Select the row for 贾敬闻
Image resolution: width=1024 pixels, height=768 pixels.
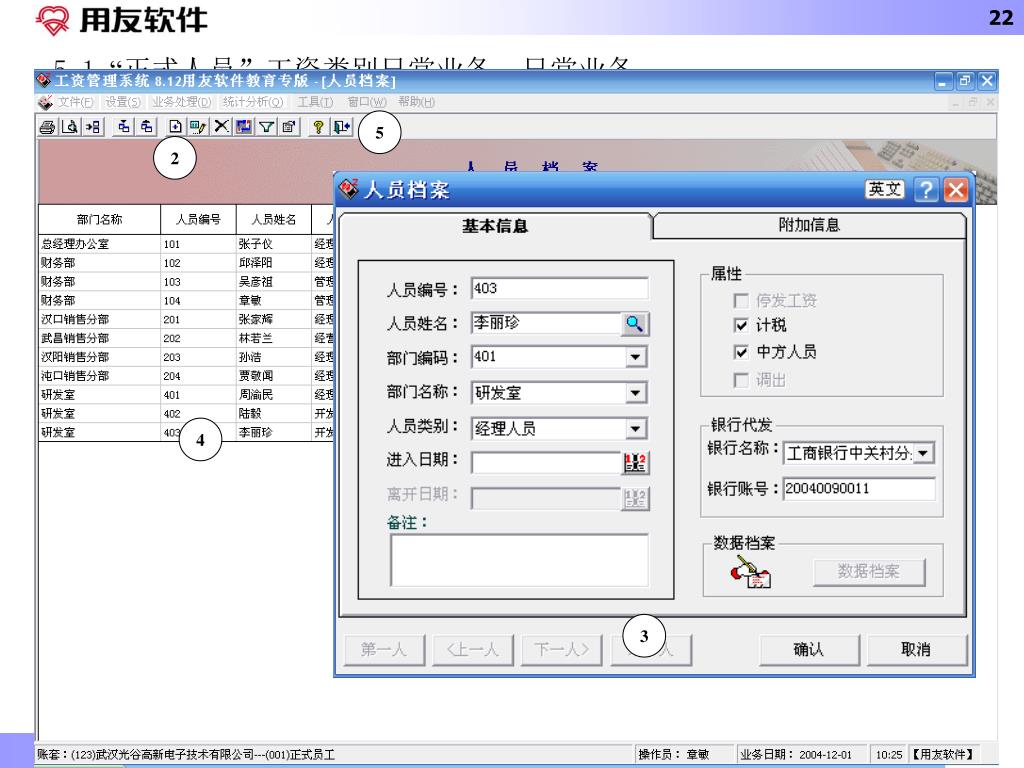click(x=186, y=376)
